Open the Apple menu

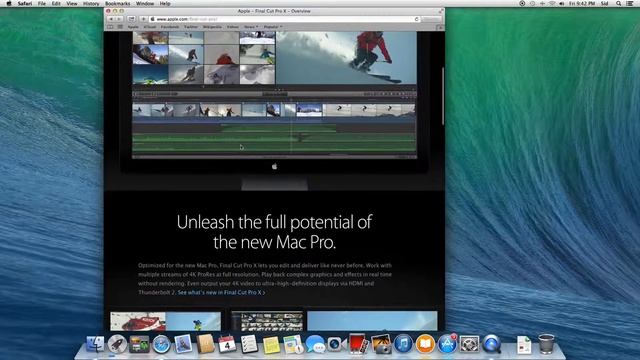click(x=9, y=3)
